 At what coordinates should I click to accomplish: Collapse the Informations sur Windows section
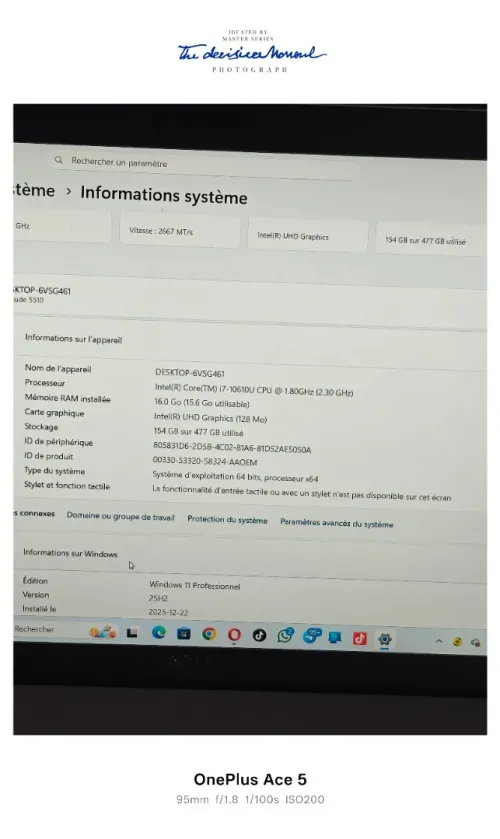point(70,553)
